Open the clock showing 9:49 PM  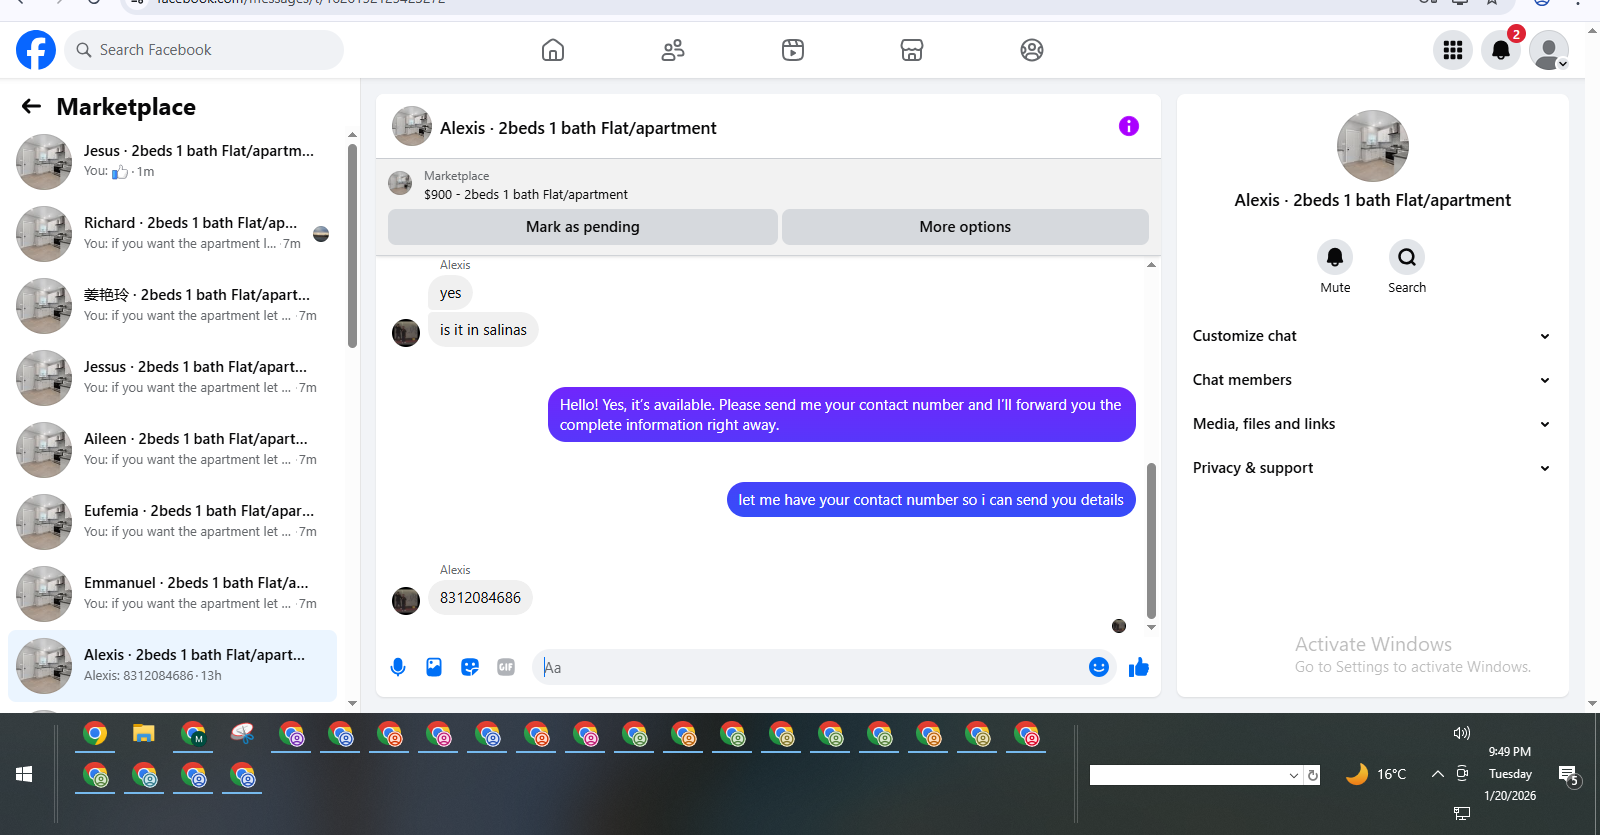[1510, 752]
